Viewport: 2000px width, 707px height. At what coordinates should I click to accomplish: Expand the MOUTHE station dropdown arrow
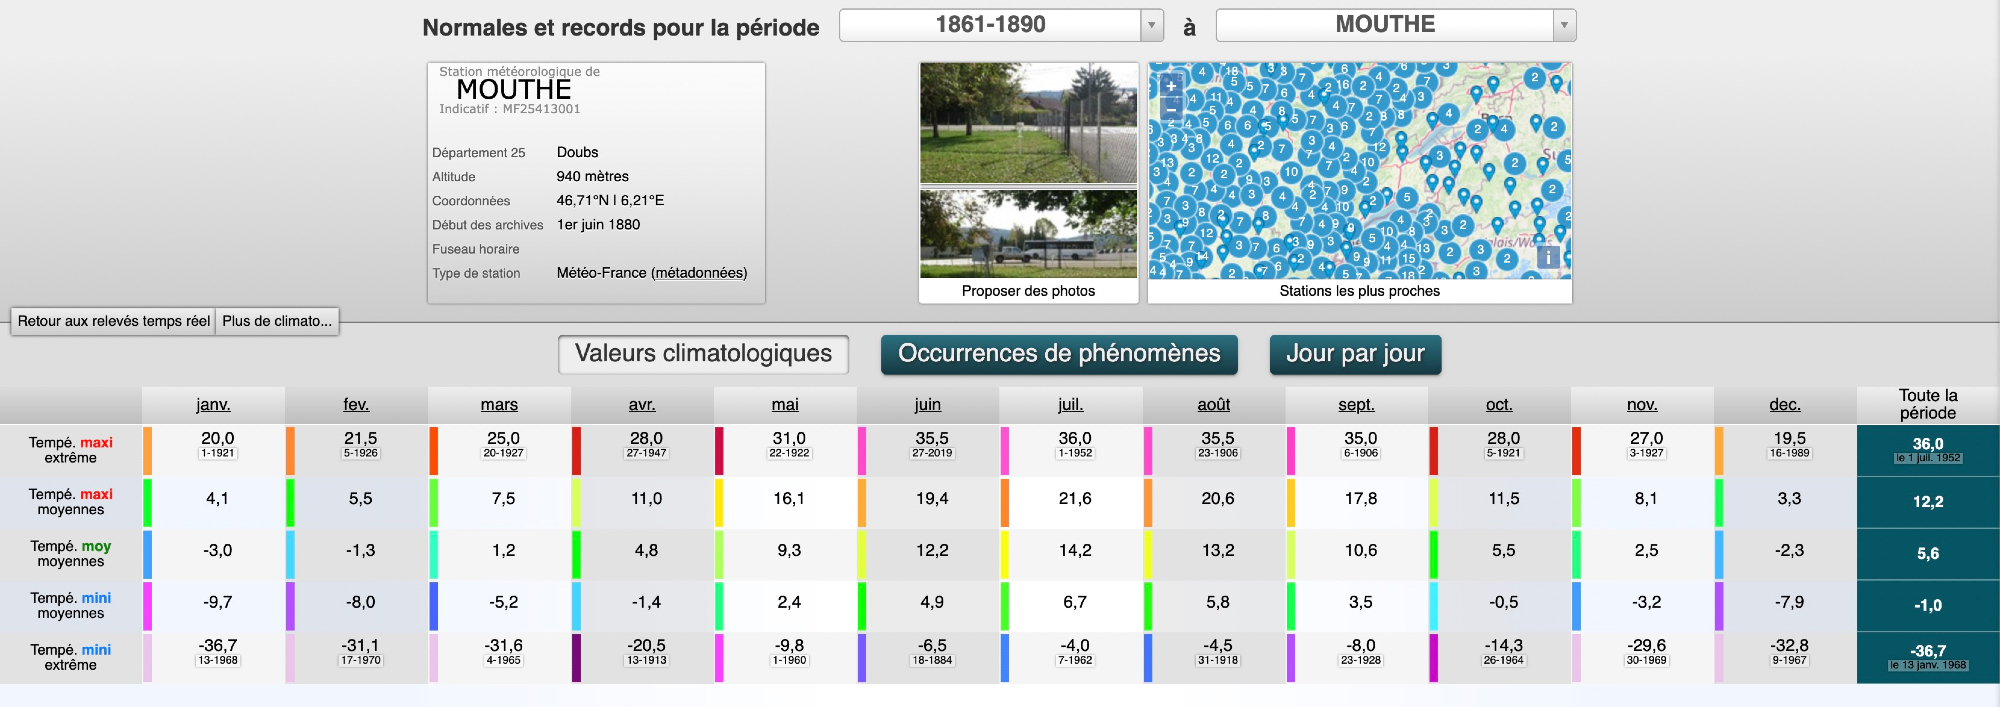[1564, 25]
